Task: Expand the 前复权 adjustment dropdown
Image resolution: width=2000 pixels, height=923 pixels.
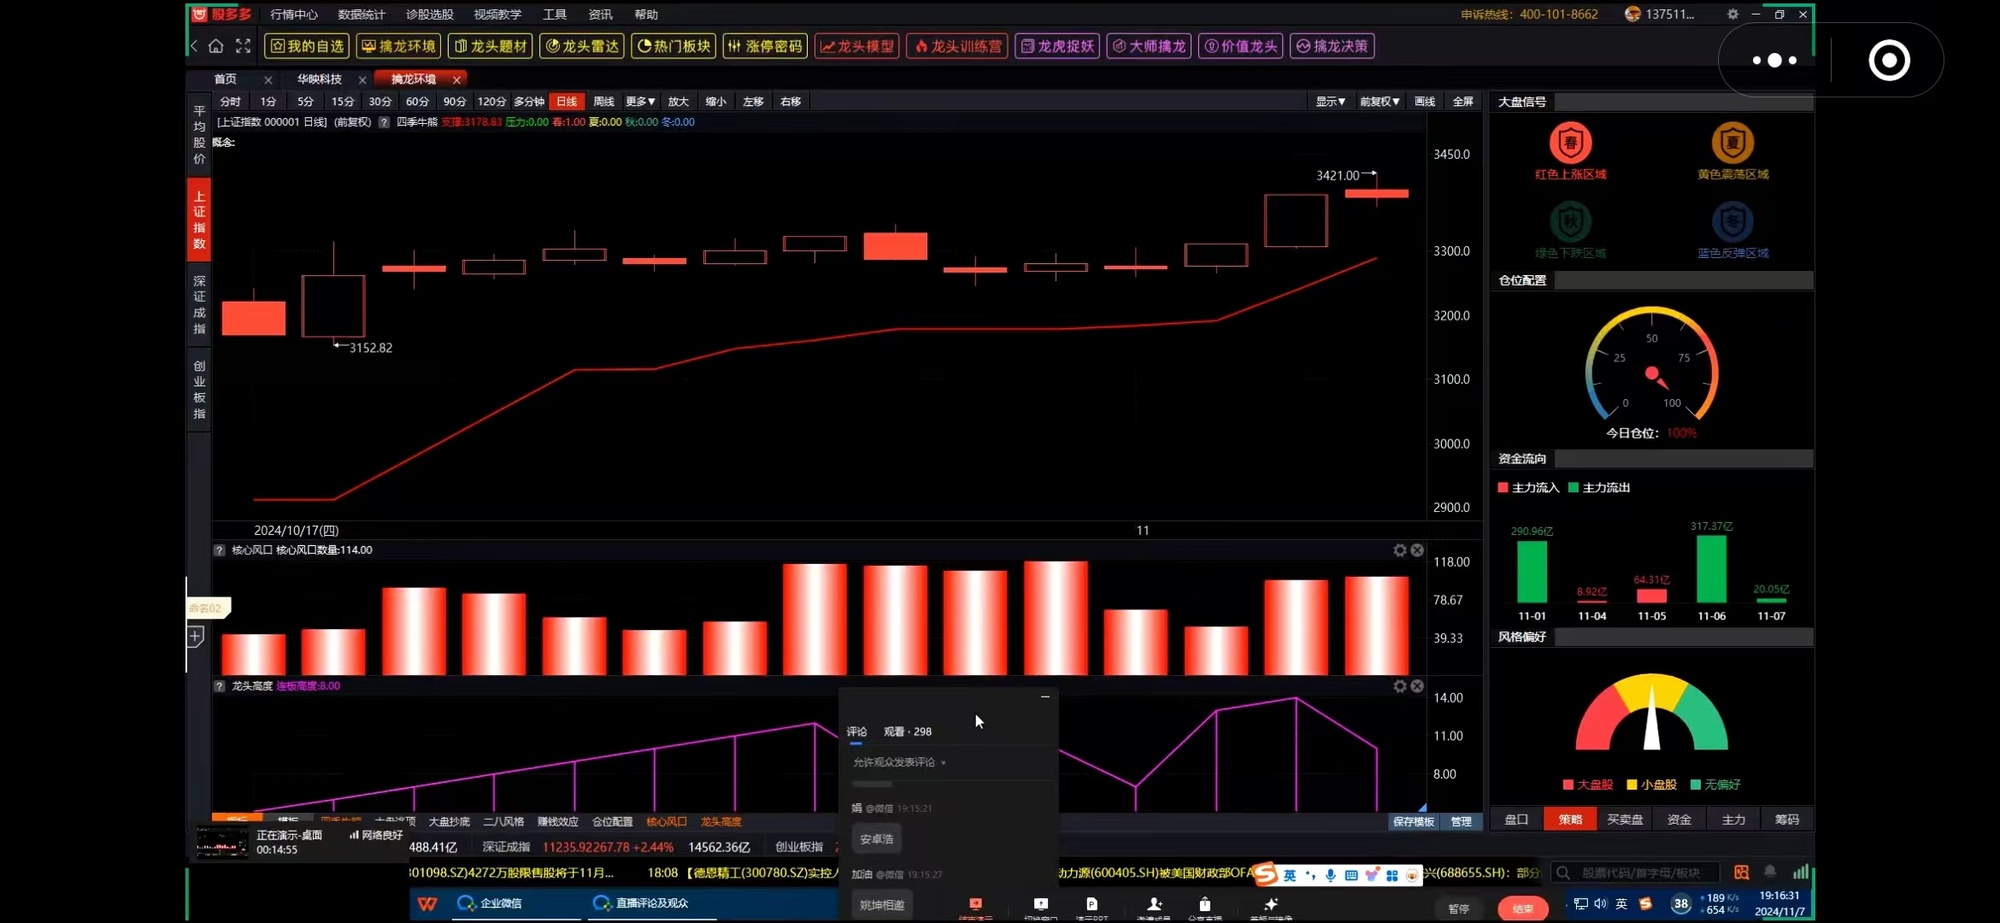Action: pos(1379,102)
